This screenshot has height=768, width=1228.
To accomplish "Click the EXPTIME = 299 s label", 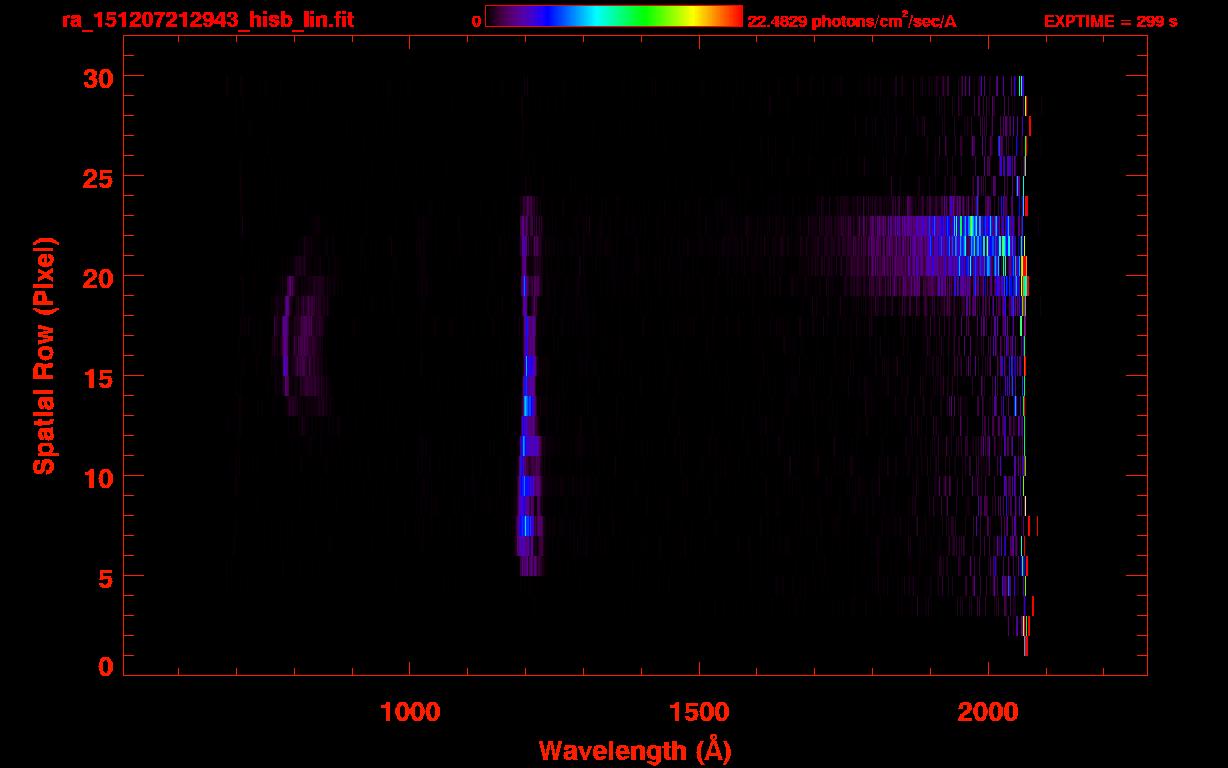I will 1110,22.
